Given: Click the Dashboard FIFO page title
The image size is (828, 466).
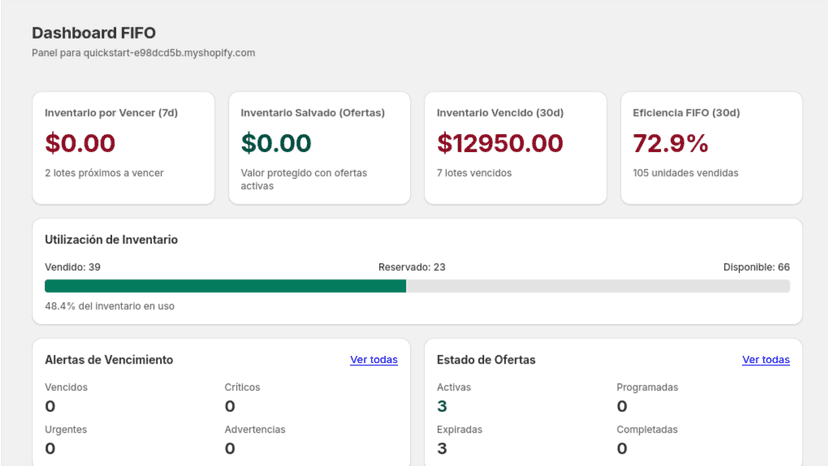Looking at the screenshot, I should (93, 33).
